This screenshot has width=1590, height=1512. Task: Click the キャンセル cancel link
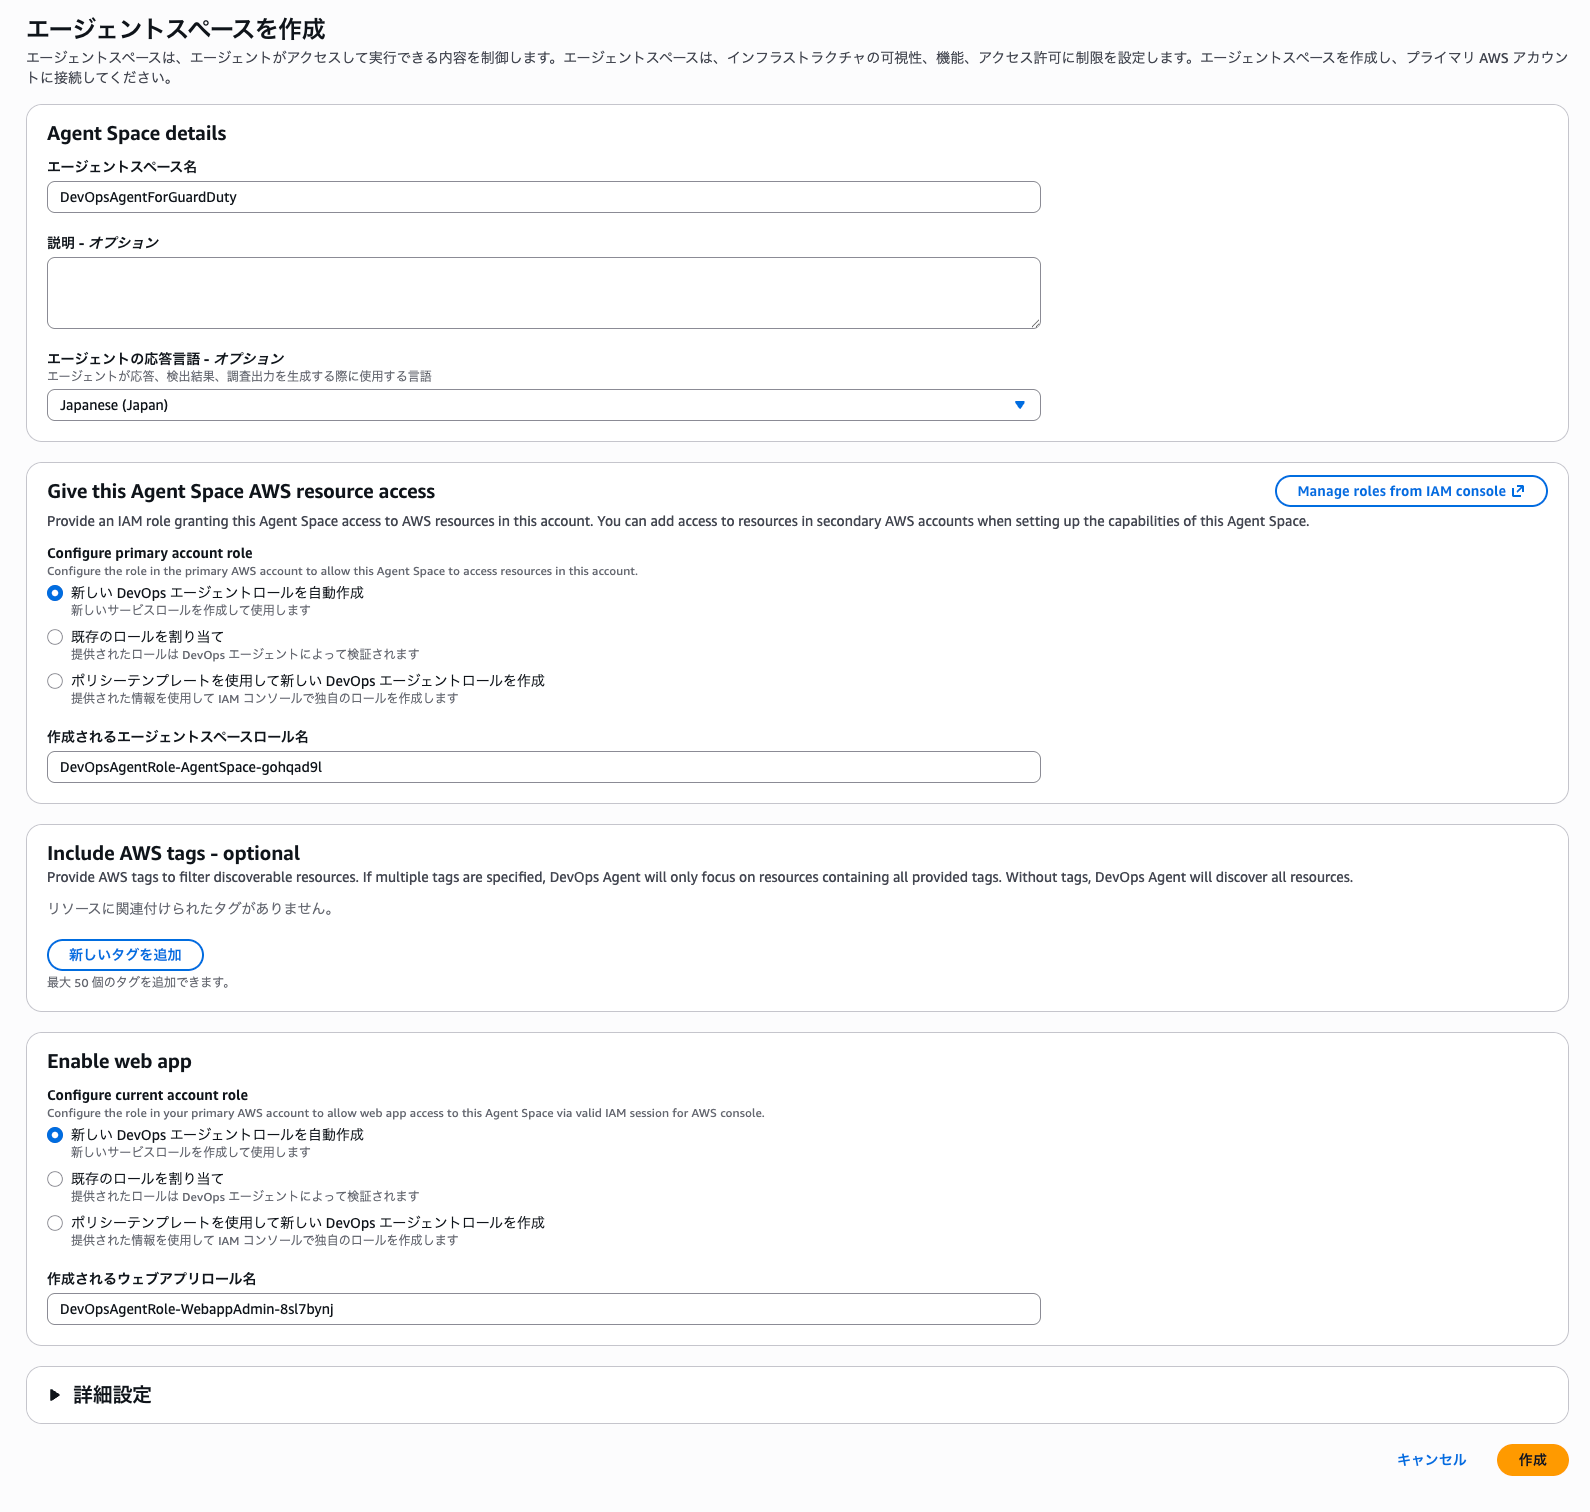[1431, 1460]
